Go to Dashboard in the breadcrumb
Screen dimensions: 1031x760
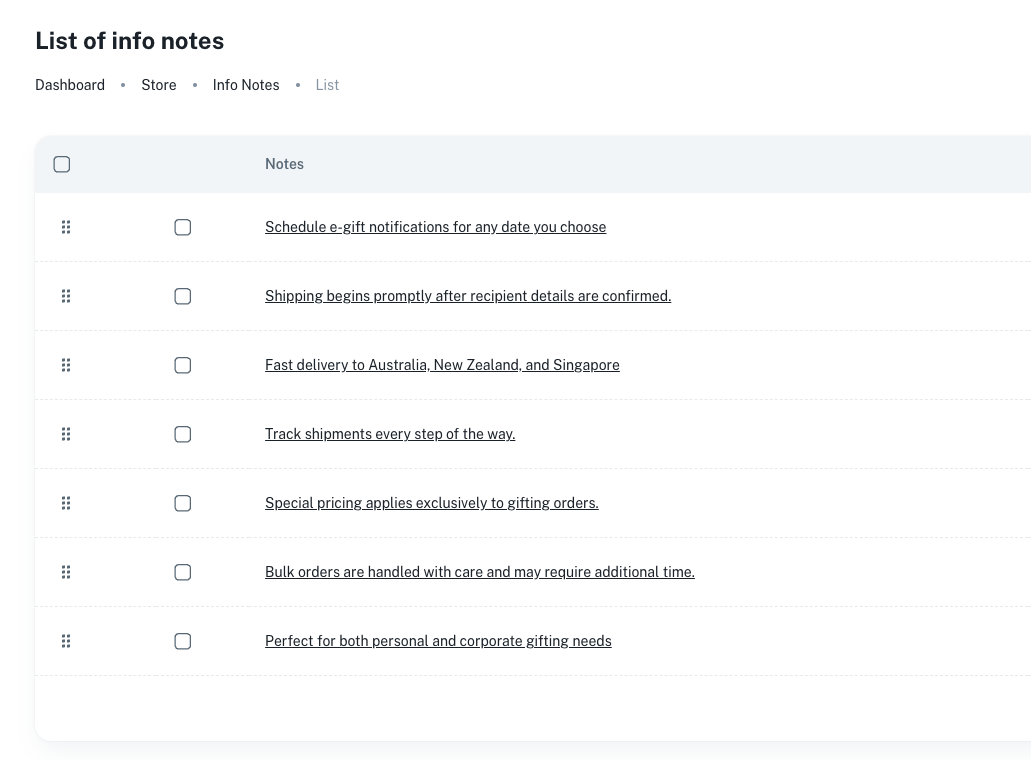pyautogui.click(x=70, y=85)
